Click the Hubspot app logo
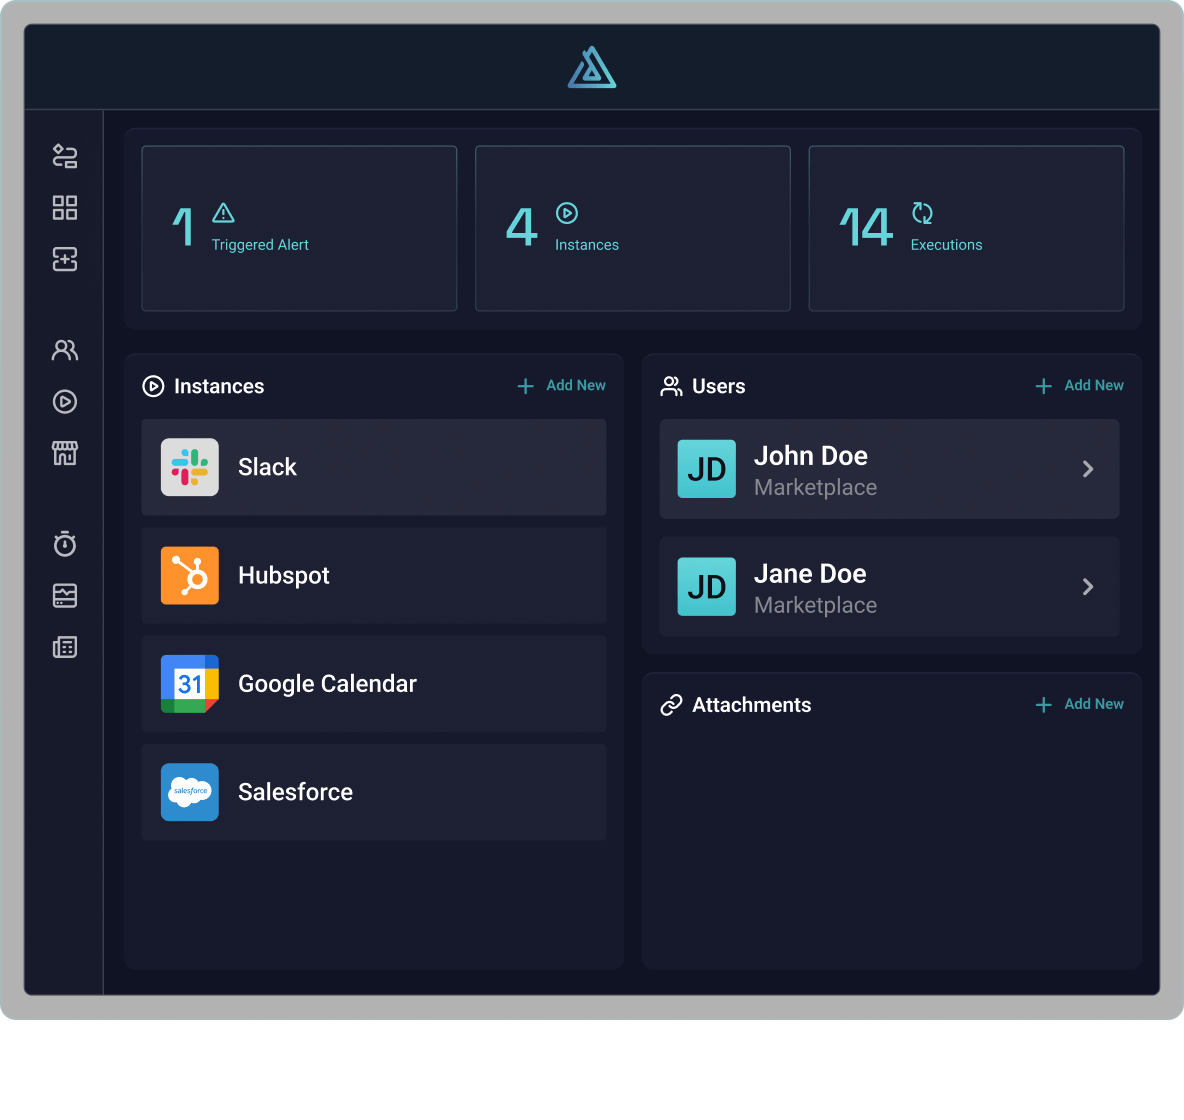This screenshot has width=1184, height=1120. click(x=190, y=575)
